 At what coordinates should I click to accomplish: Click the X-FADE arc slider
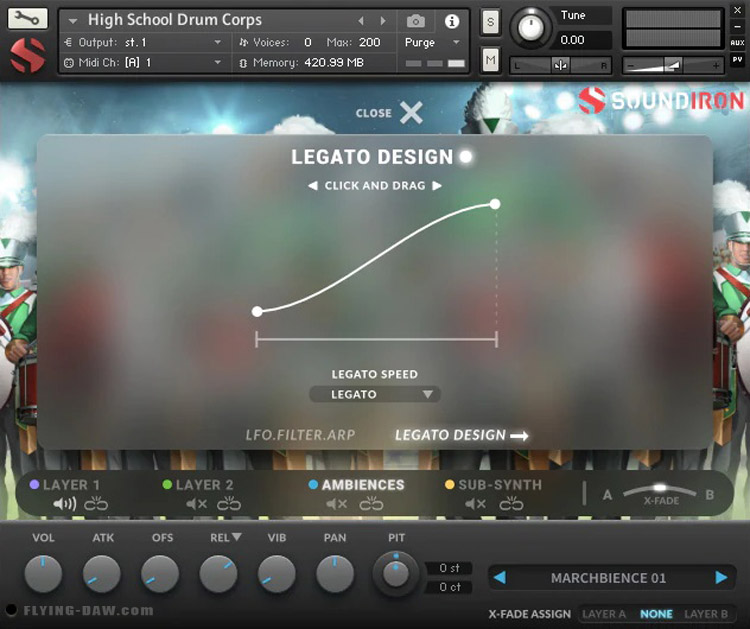[x=660, y=490]
